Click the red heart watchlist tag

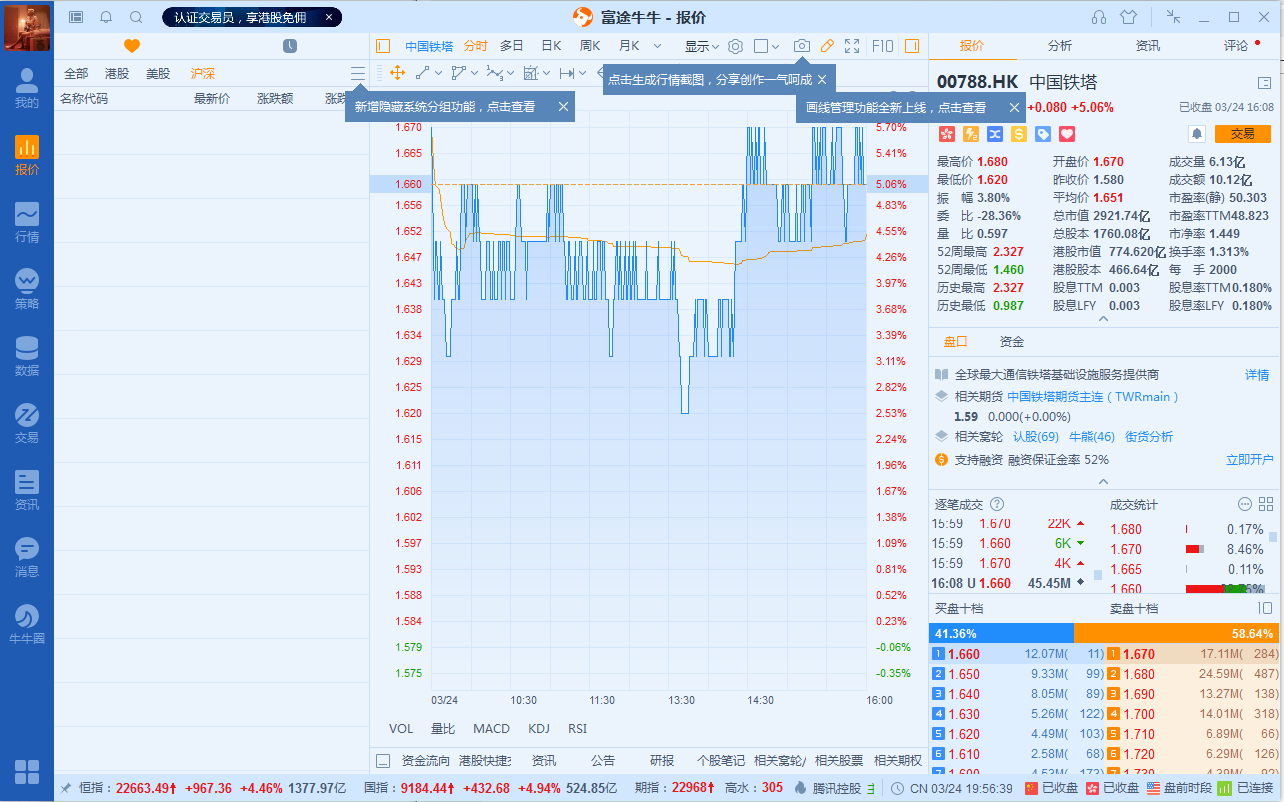click(1066, 133)
